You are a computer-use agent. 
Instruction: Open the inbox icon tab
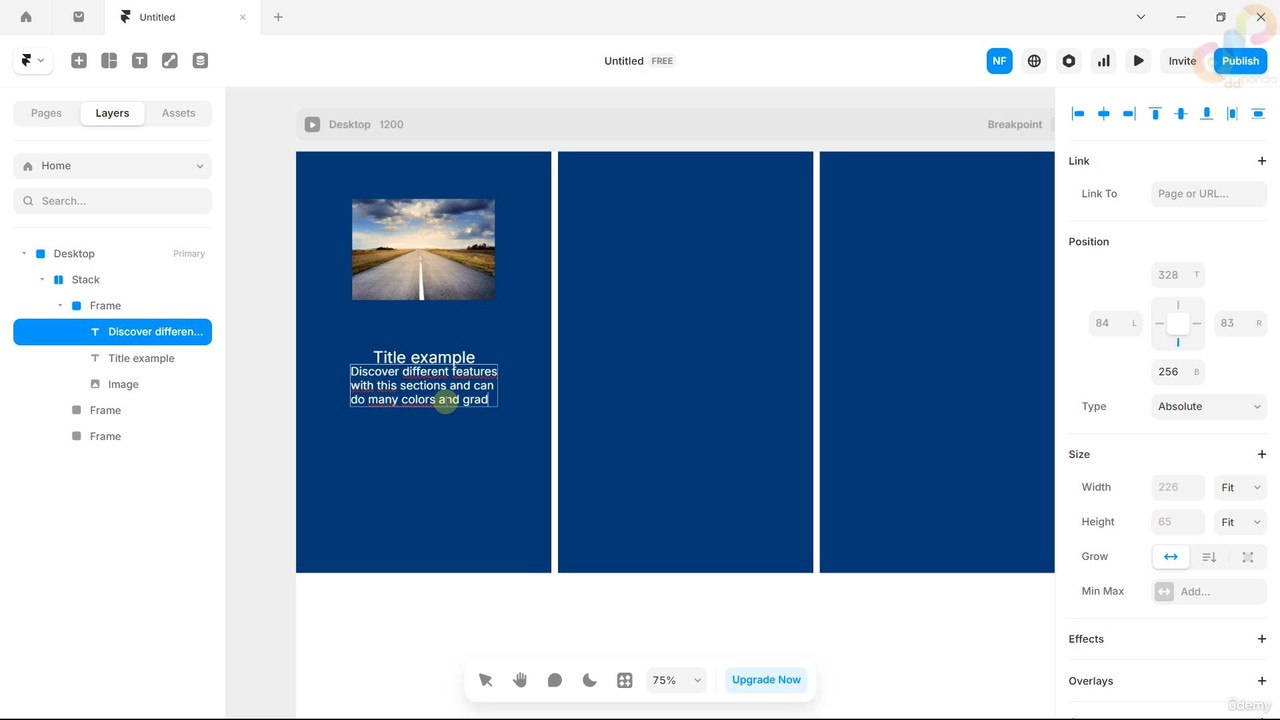click(x=79, y=17)
